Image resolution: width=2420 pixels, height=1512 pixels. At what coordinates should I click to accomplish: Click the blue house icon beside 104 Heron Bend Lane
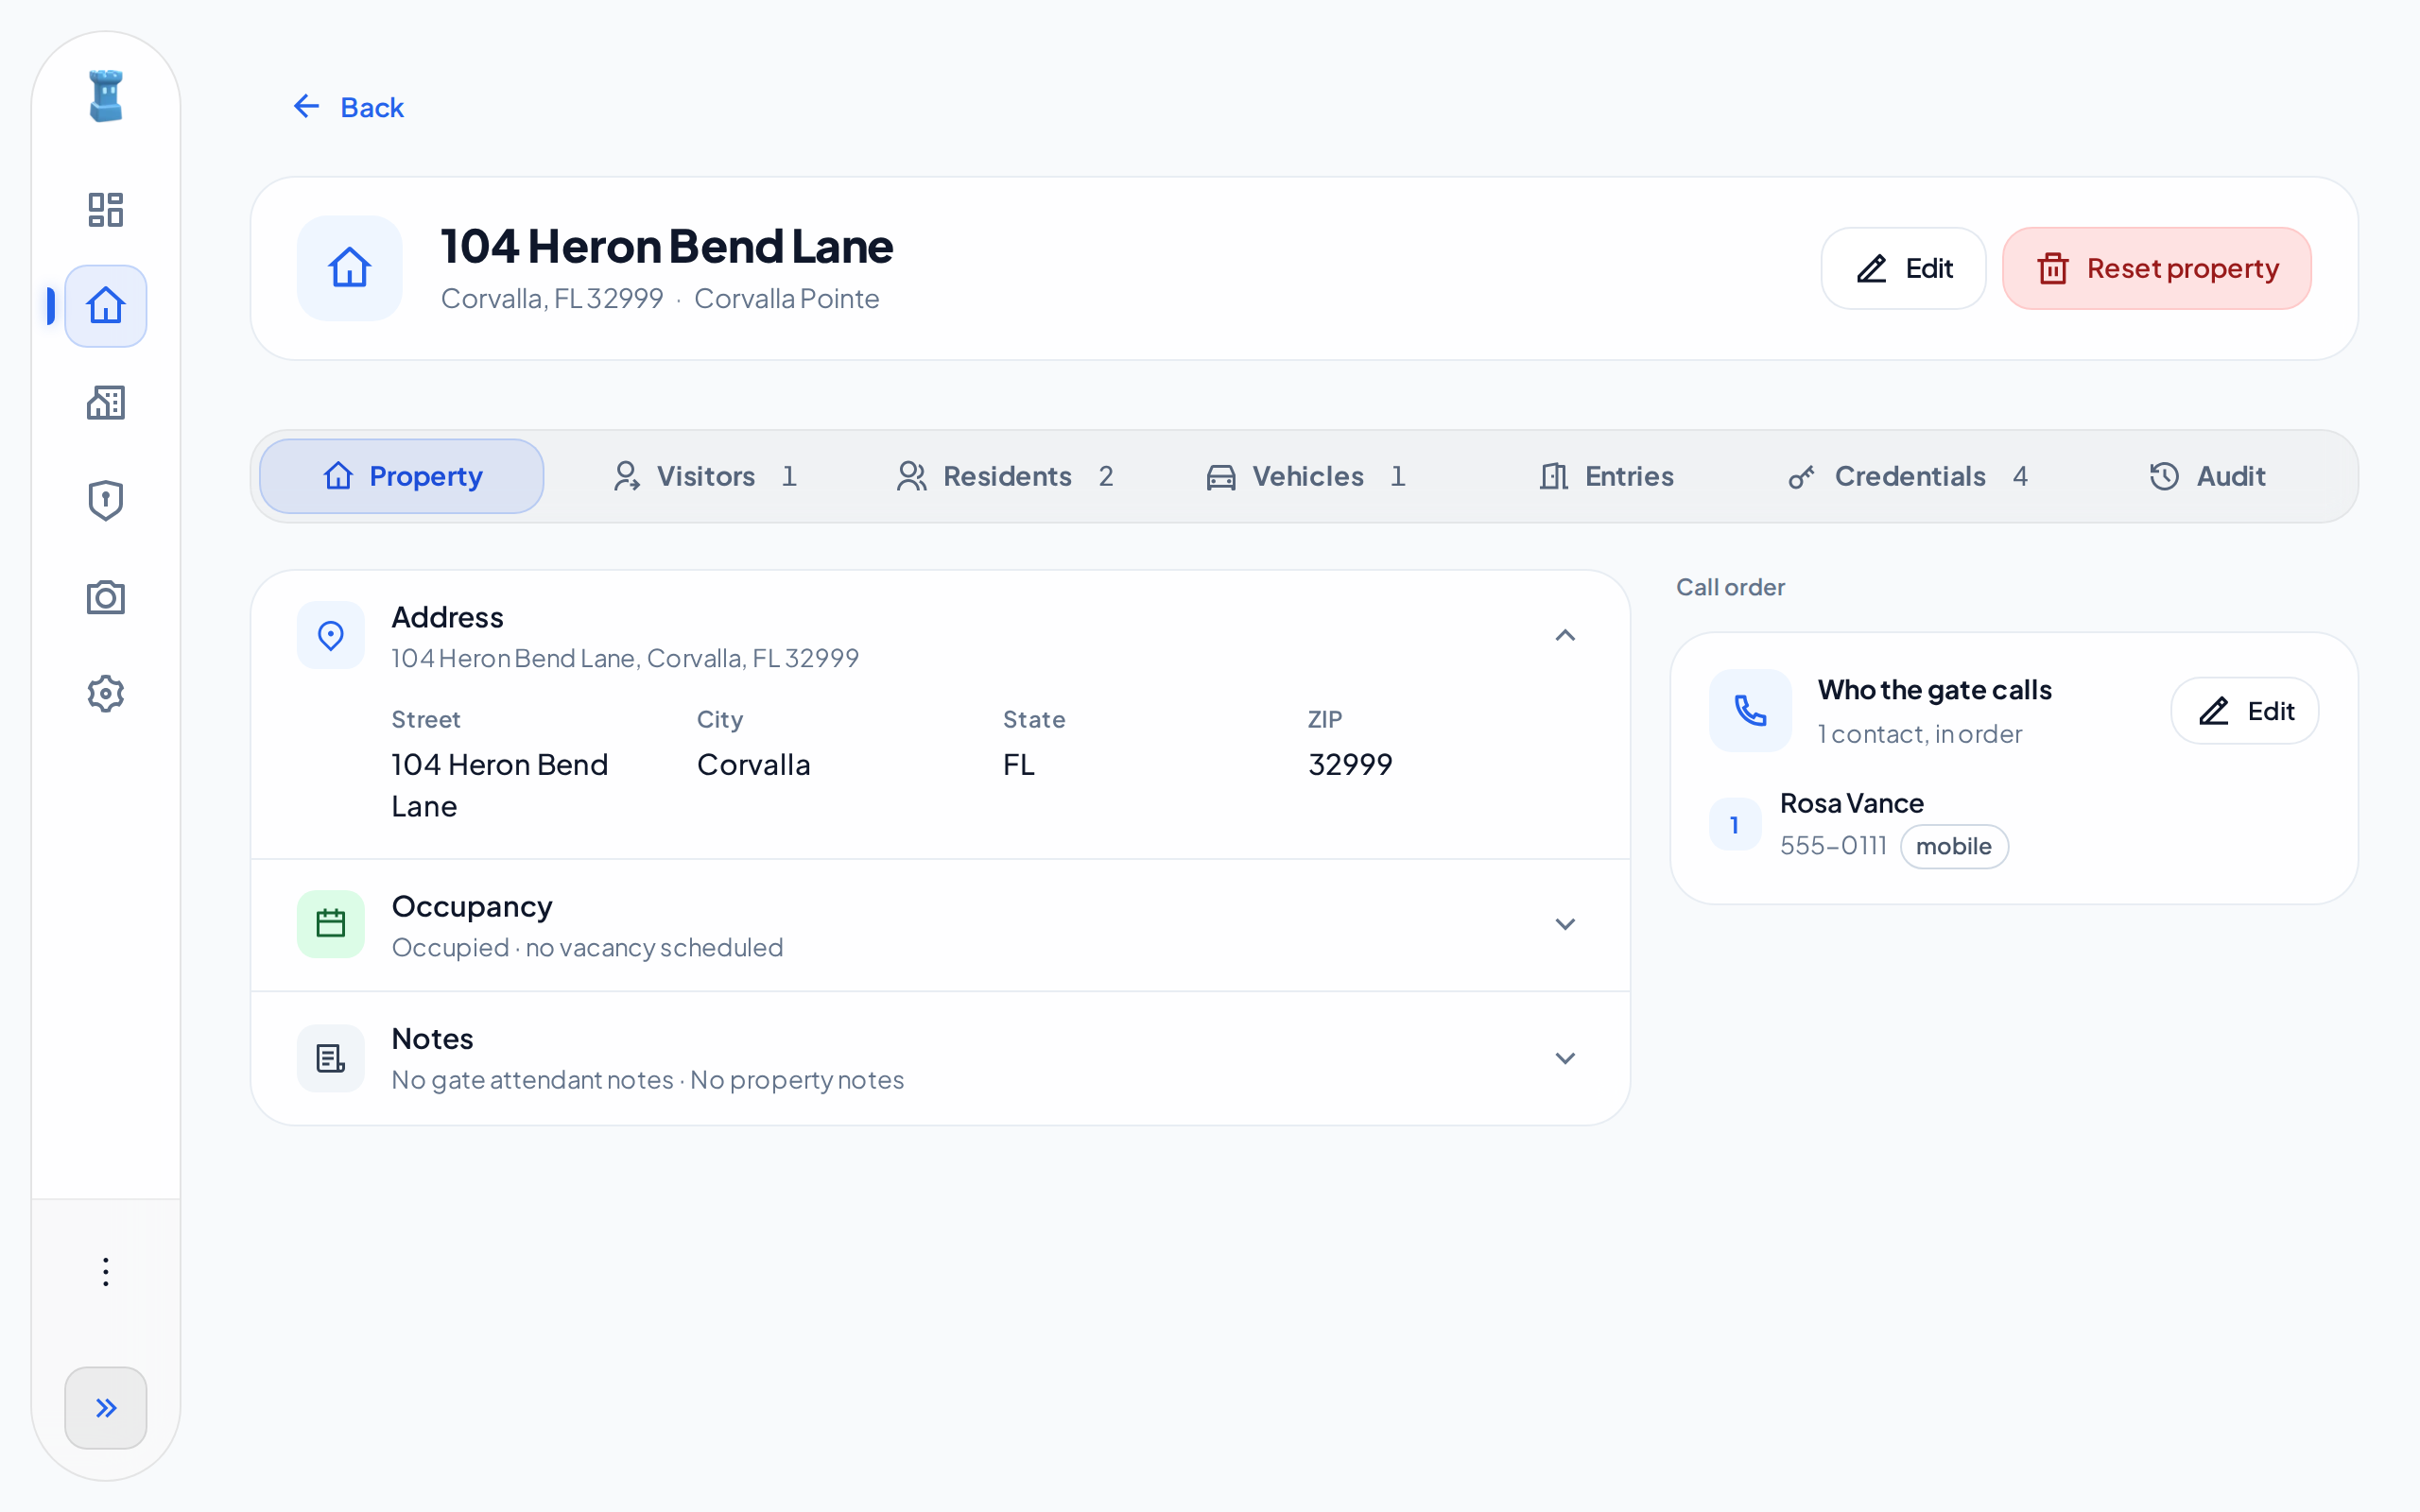pos(349,268)
